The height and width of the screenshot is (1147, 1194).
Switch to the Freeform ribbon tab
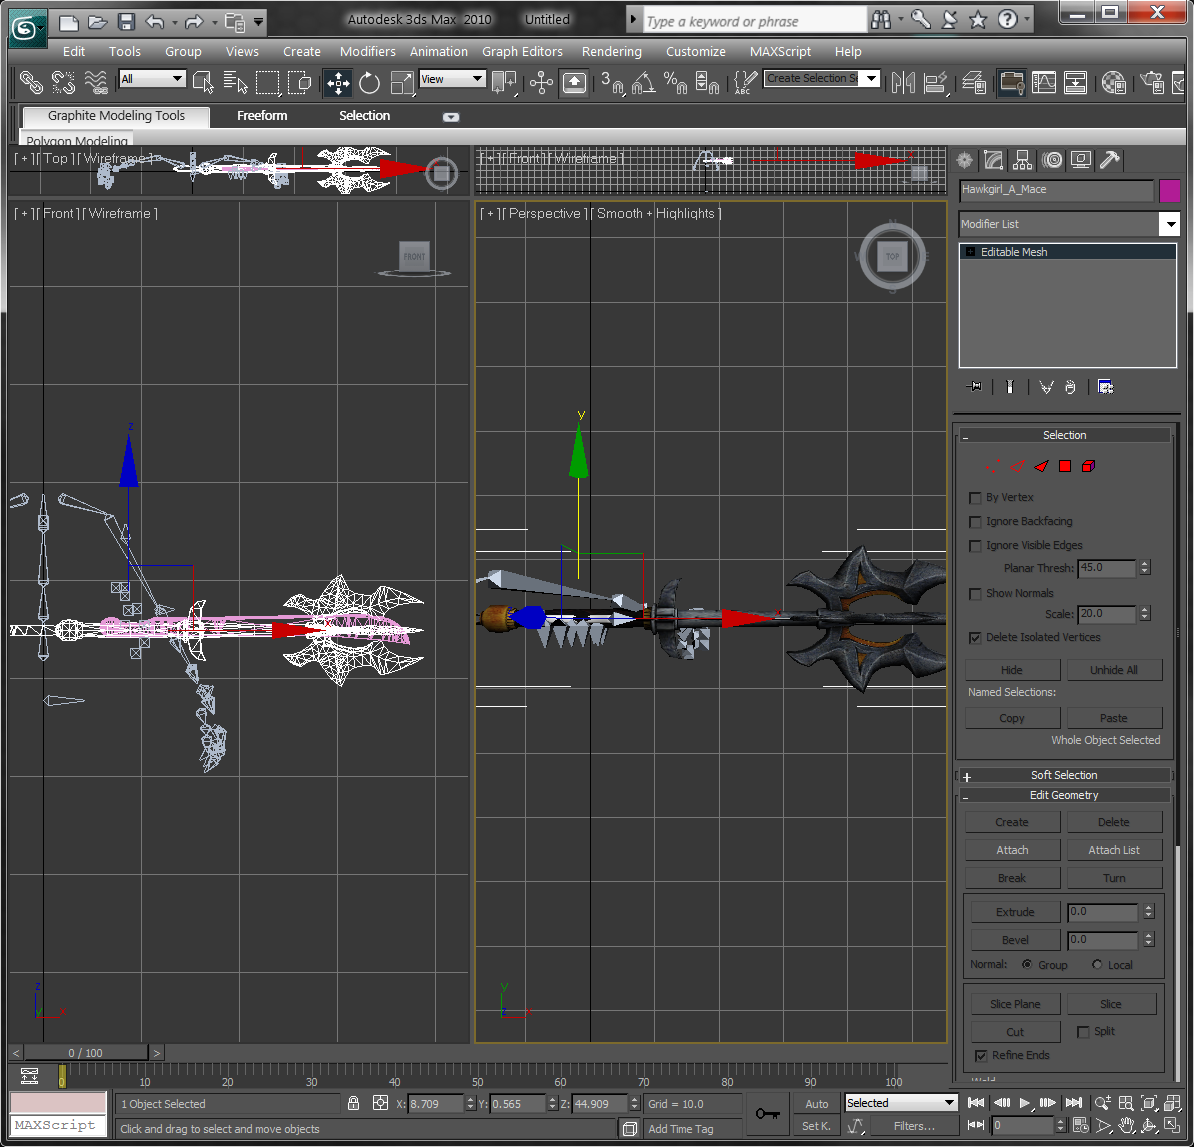tap(262, 116)
